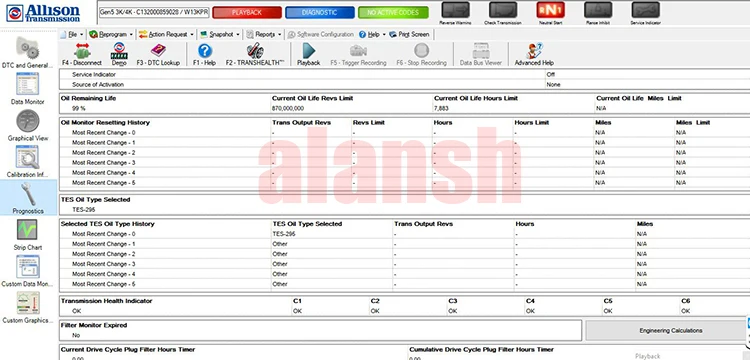
Task: Click Allison Transmission logo
Action: click(x=43, y=13)
